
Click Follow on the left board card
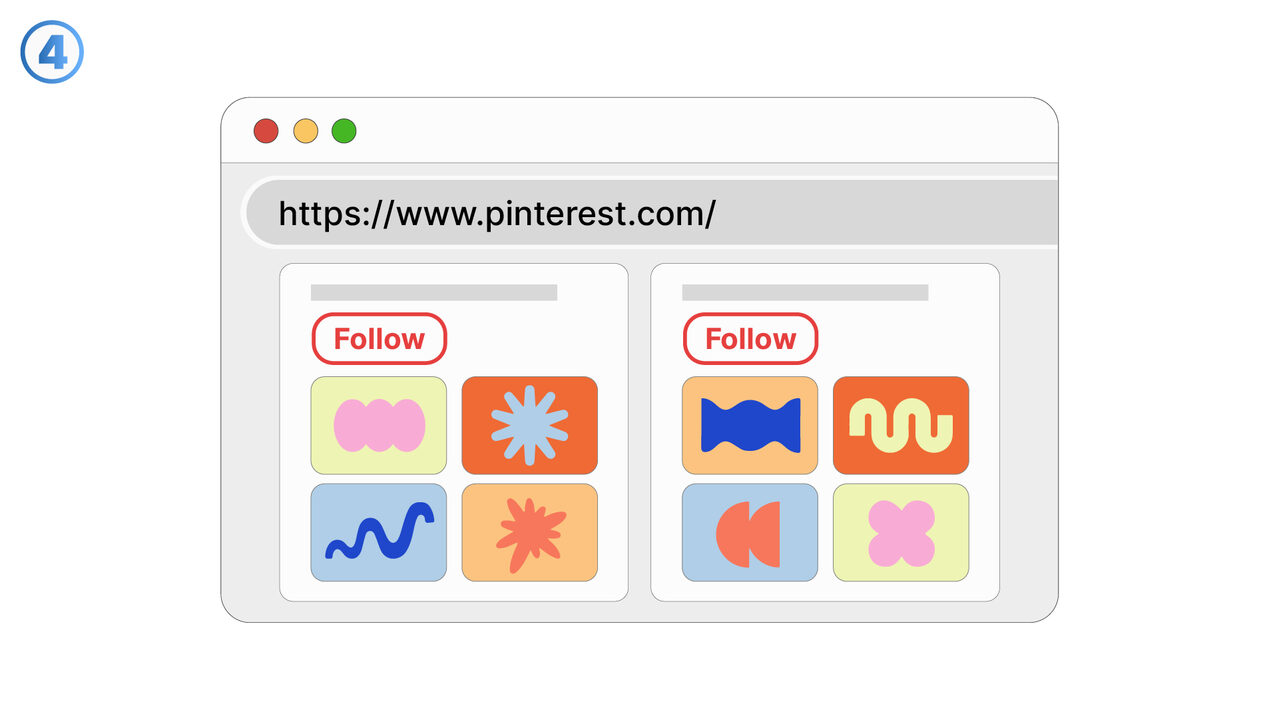coord(379,339)
